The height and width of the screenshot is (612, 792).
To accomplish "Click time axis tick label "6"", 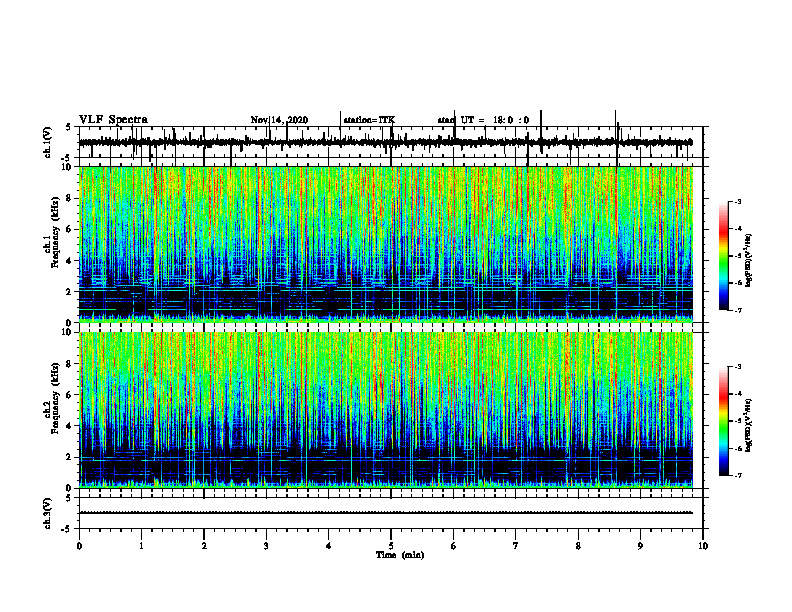I will 454,546.
